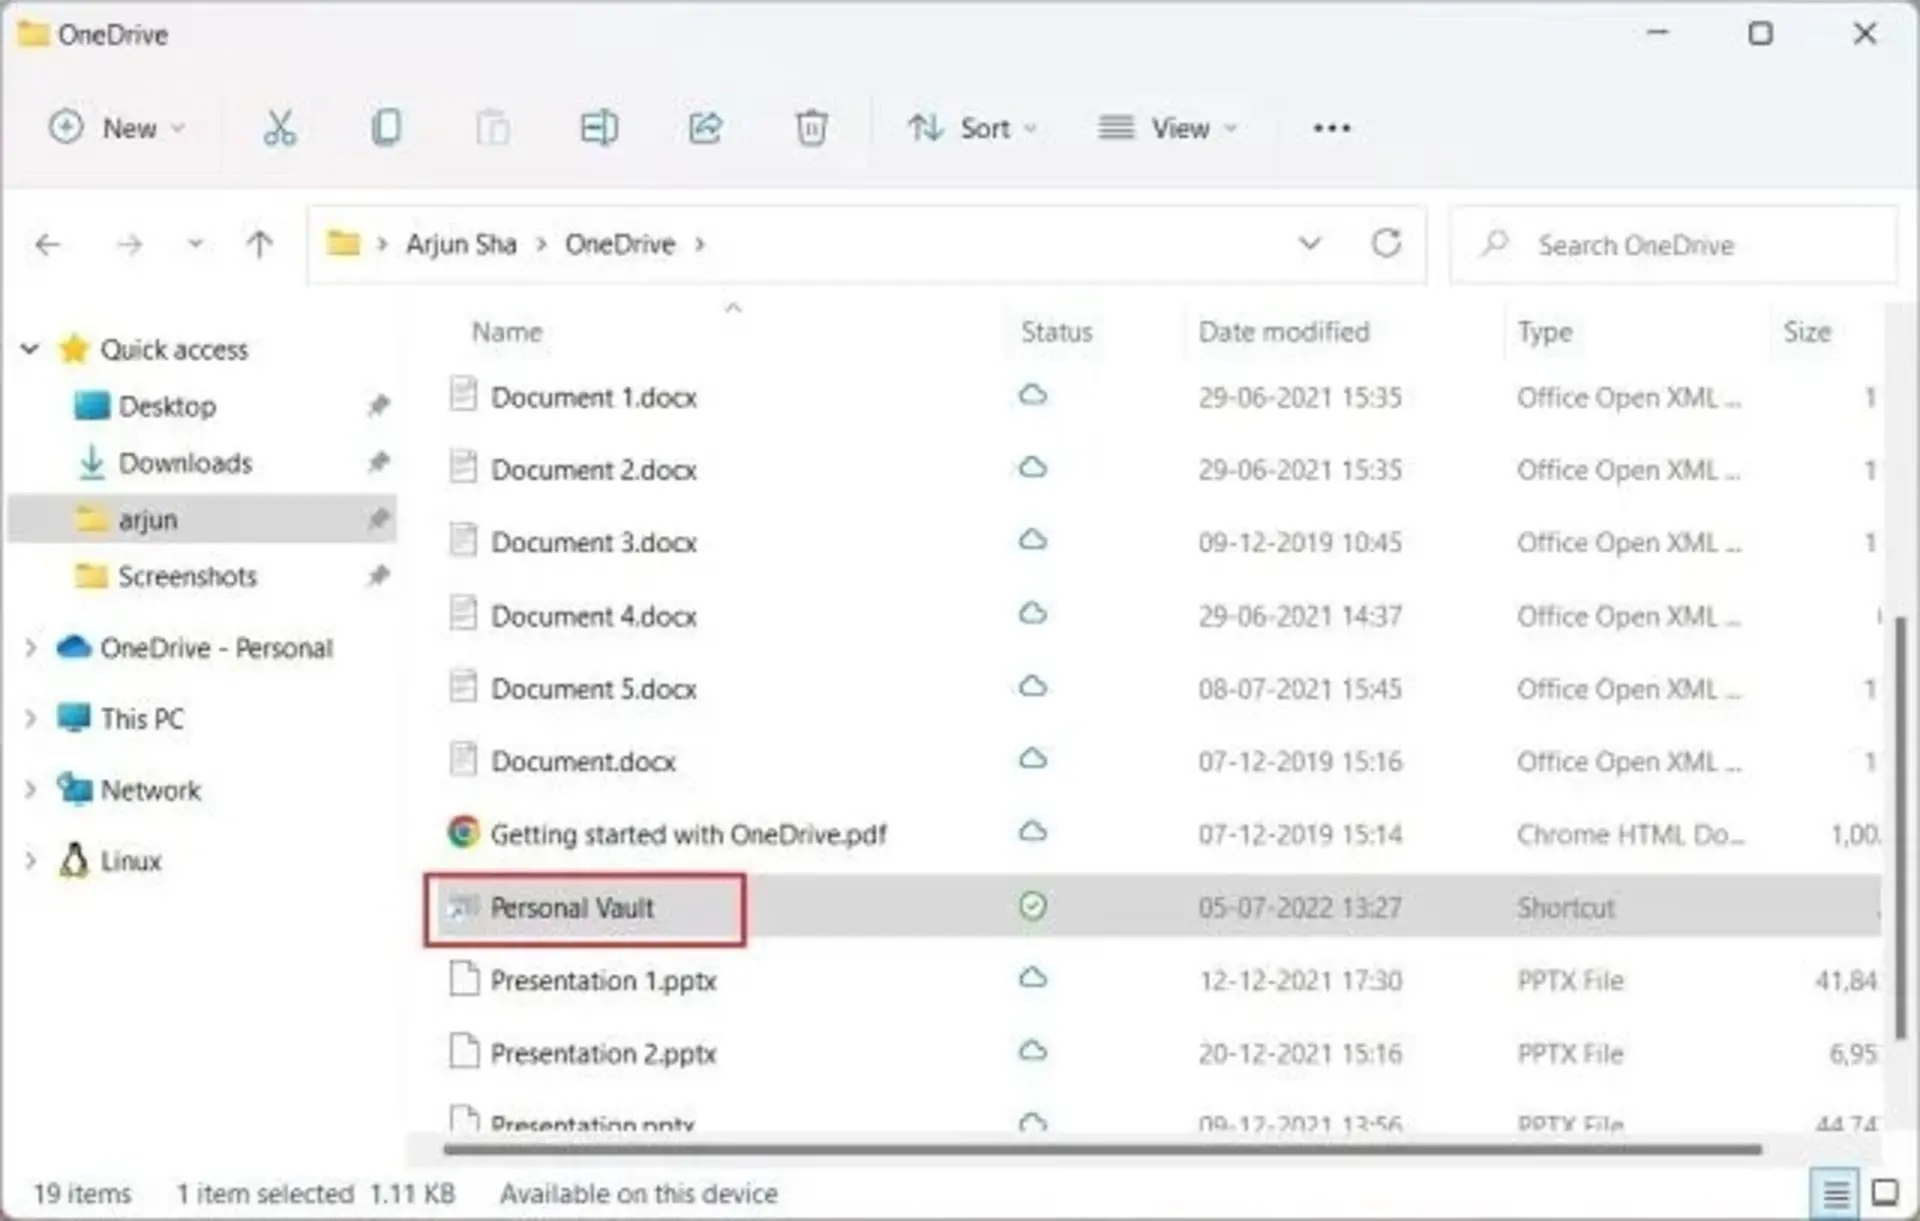This screenshot has height=1221, width=1920.
Task: Go up one folder level arrow
Action: coord(259,244)
